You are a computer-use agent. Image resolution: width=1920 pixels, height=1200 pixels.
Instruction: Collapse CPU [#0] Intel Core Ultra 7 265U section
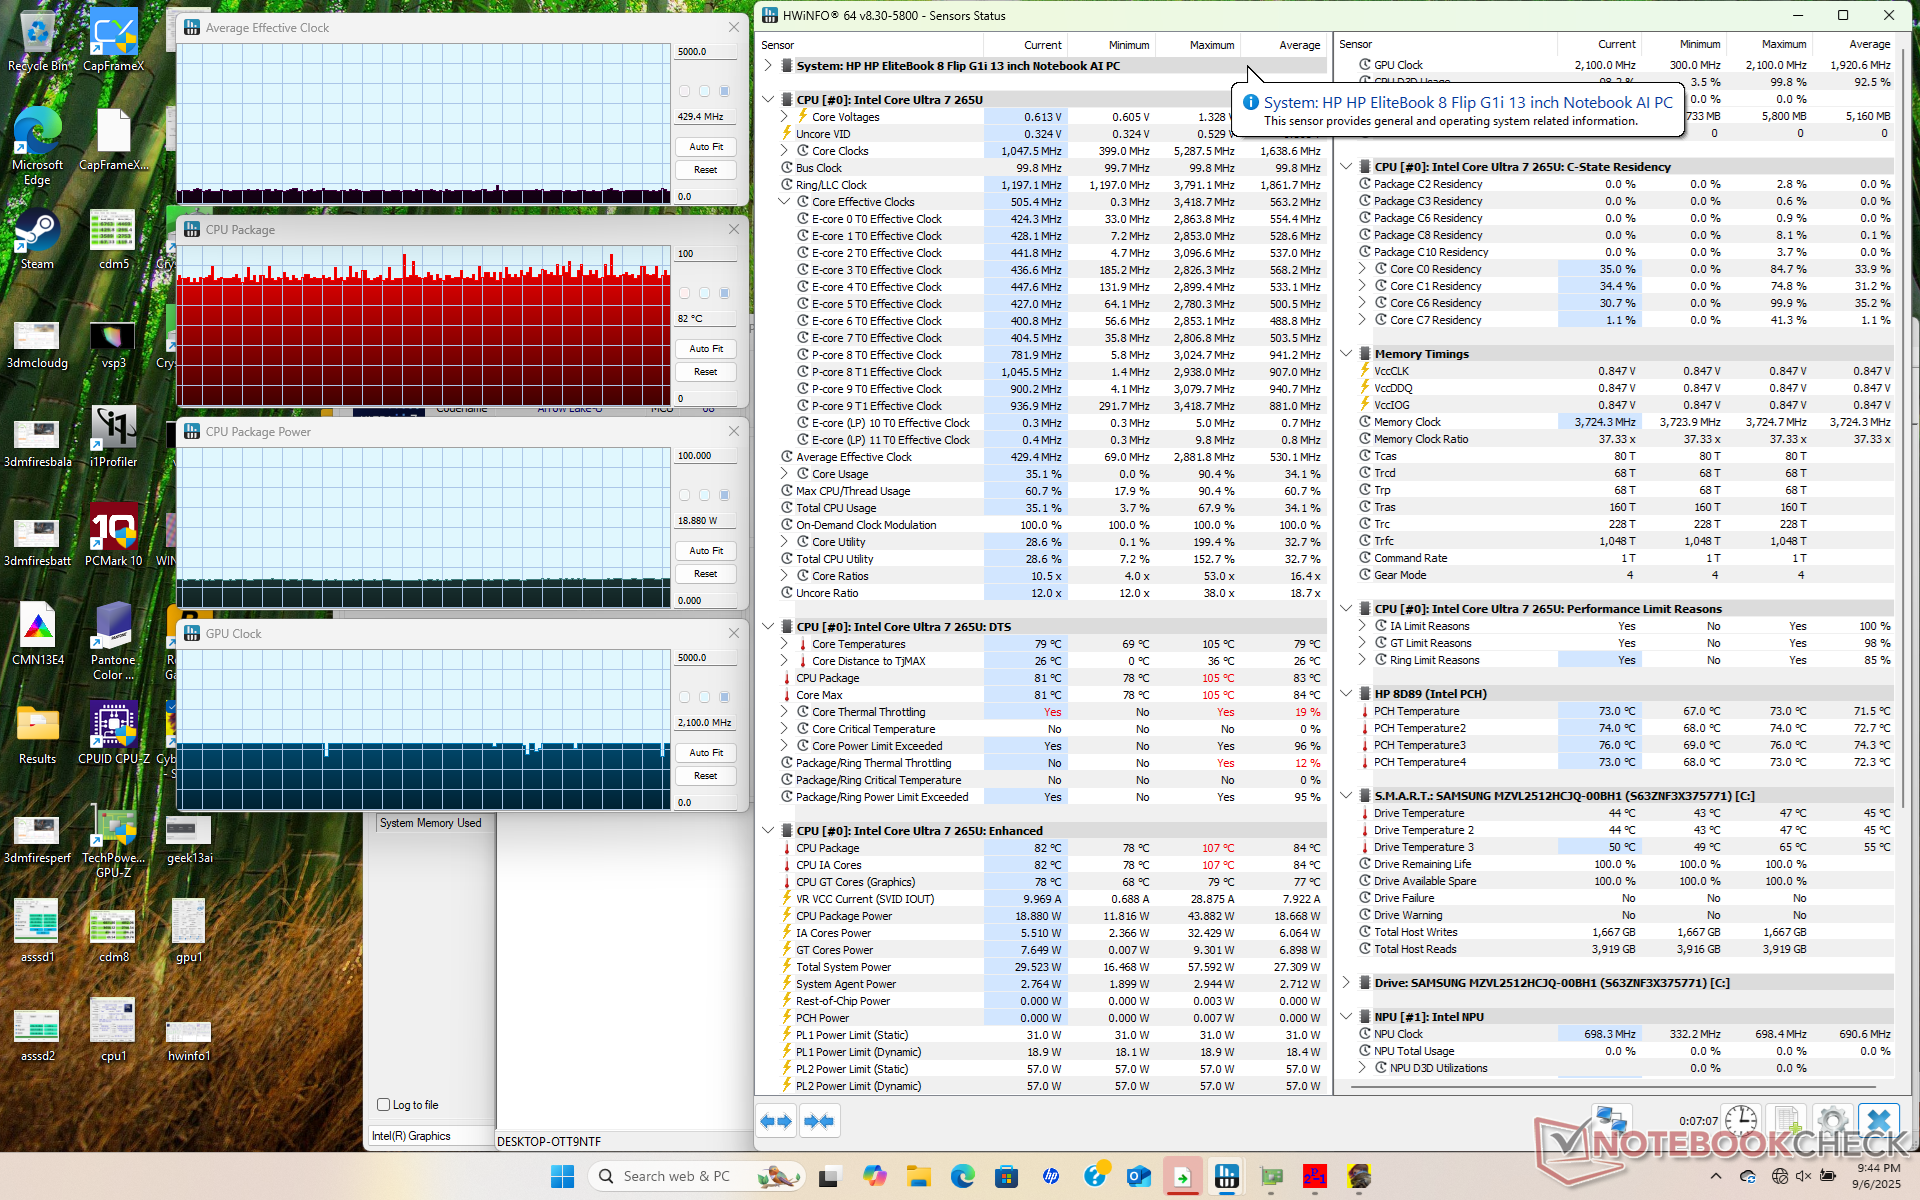click(768, 100)
